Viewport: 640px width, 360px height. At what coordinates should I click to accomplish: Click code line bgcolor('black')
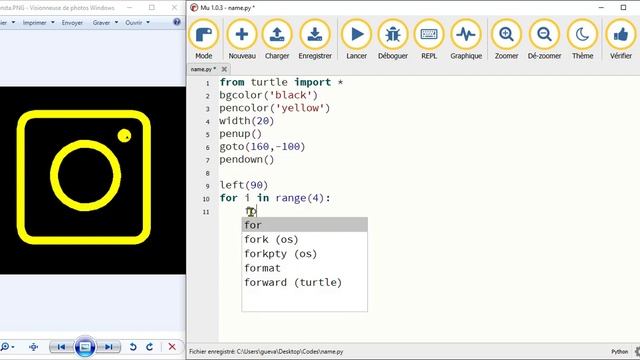click(268, 95)
